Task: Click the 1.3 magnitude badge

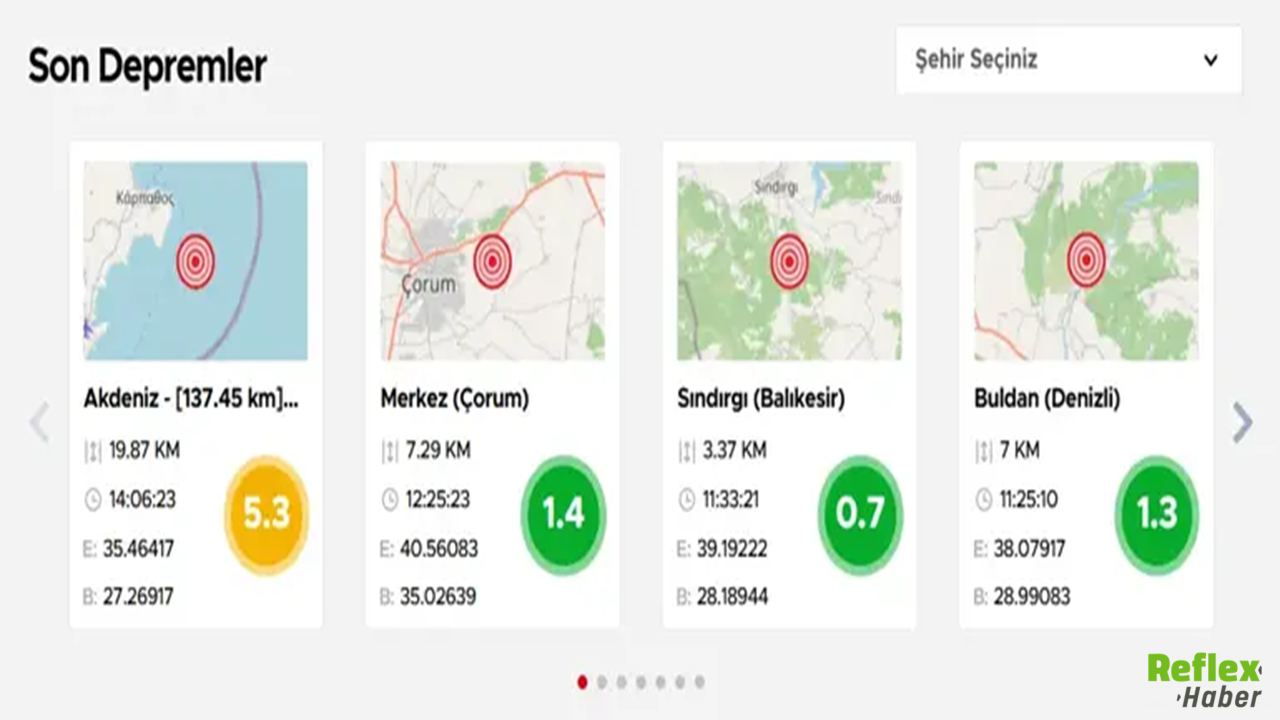Action: 1157,514
